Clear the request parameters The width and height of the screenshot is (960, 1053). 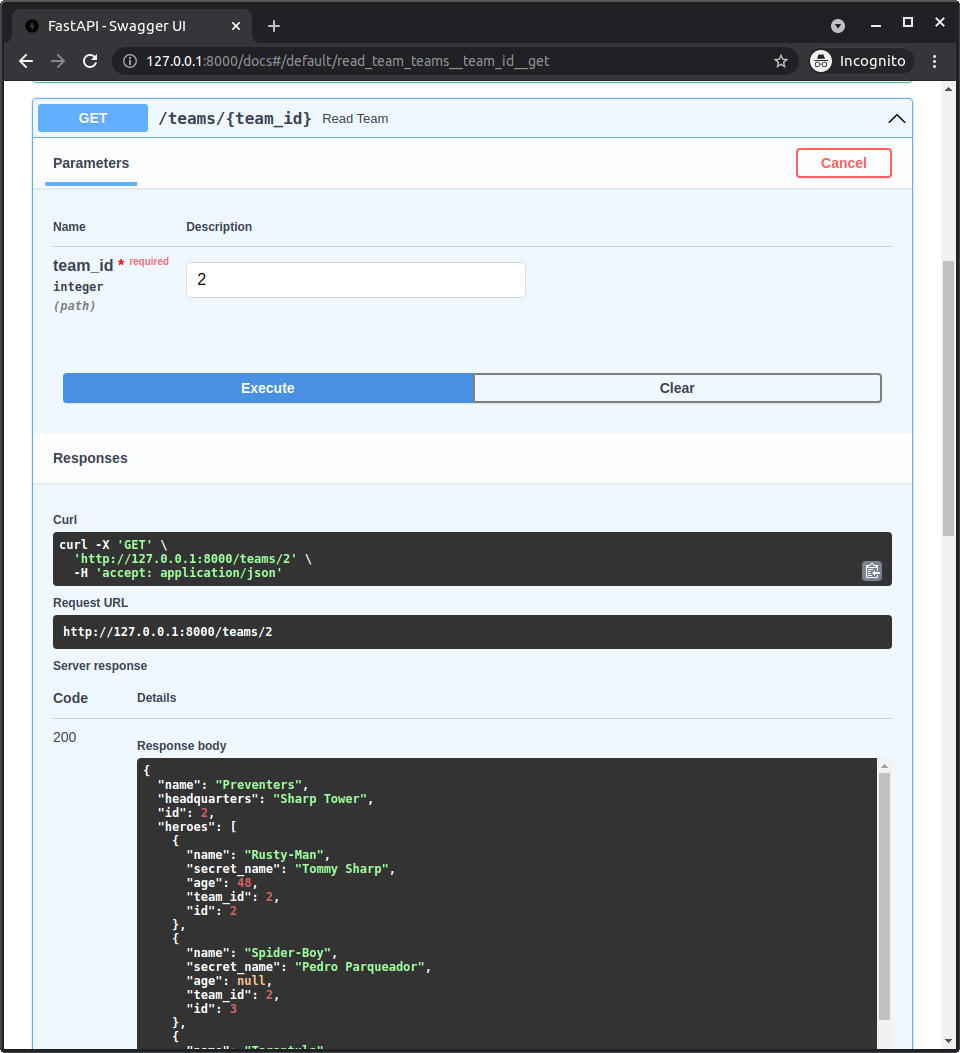click(x=677, y=388)
